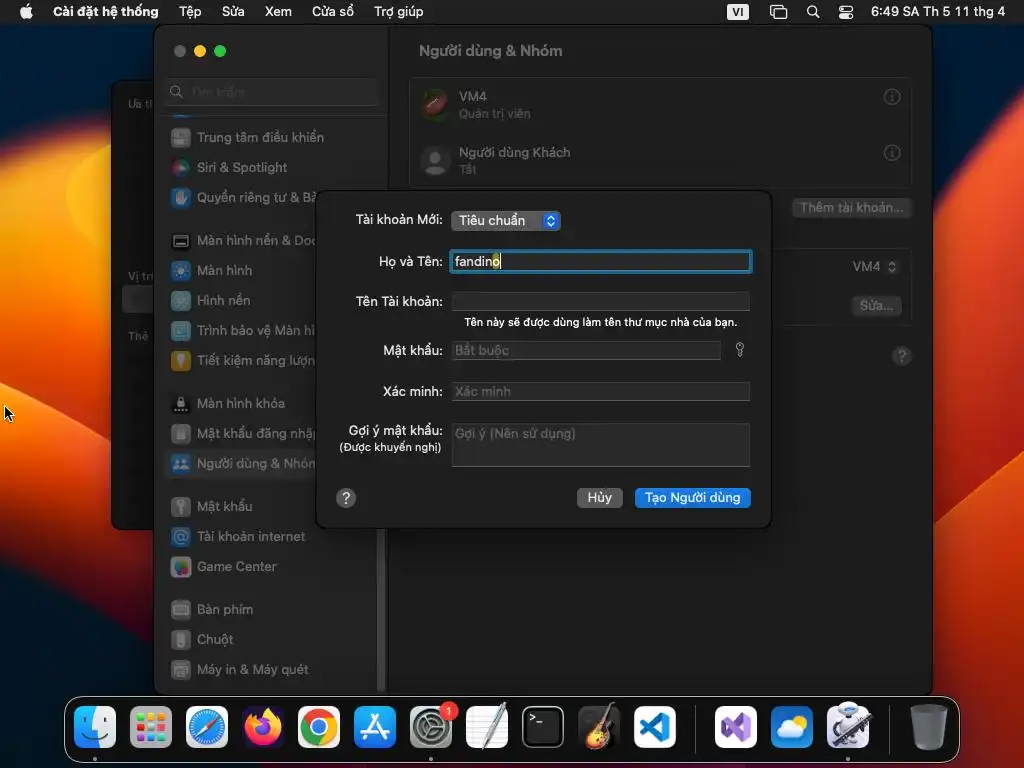
Task: Open the Apple menu
Action: pos(26,12)
